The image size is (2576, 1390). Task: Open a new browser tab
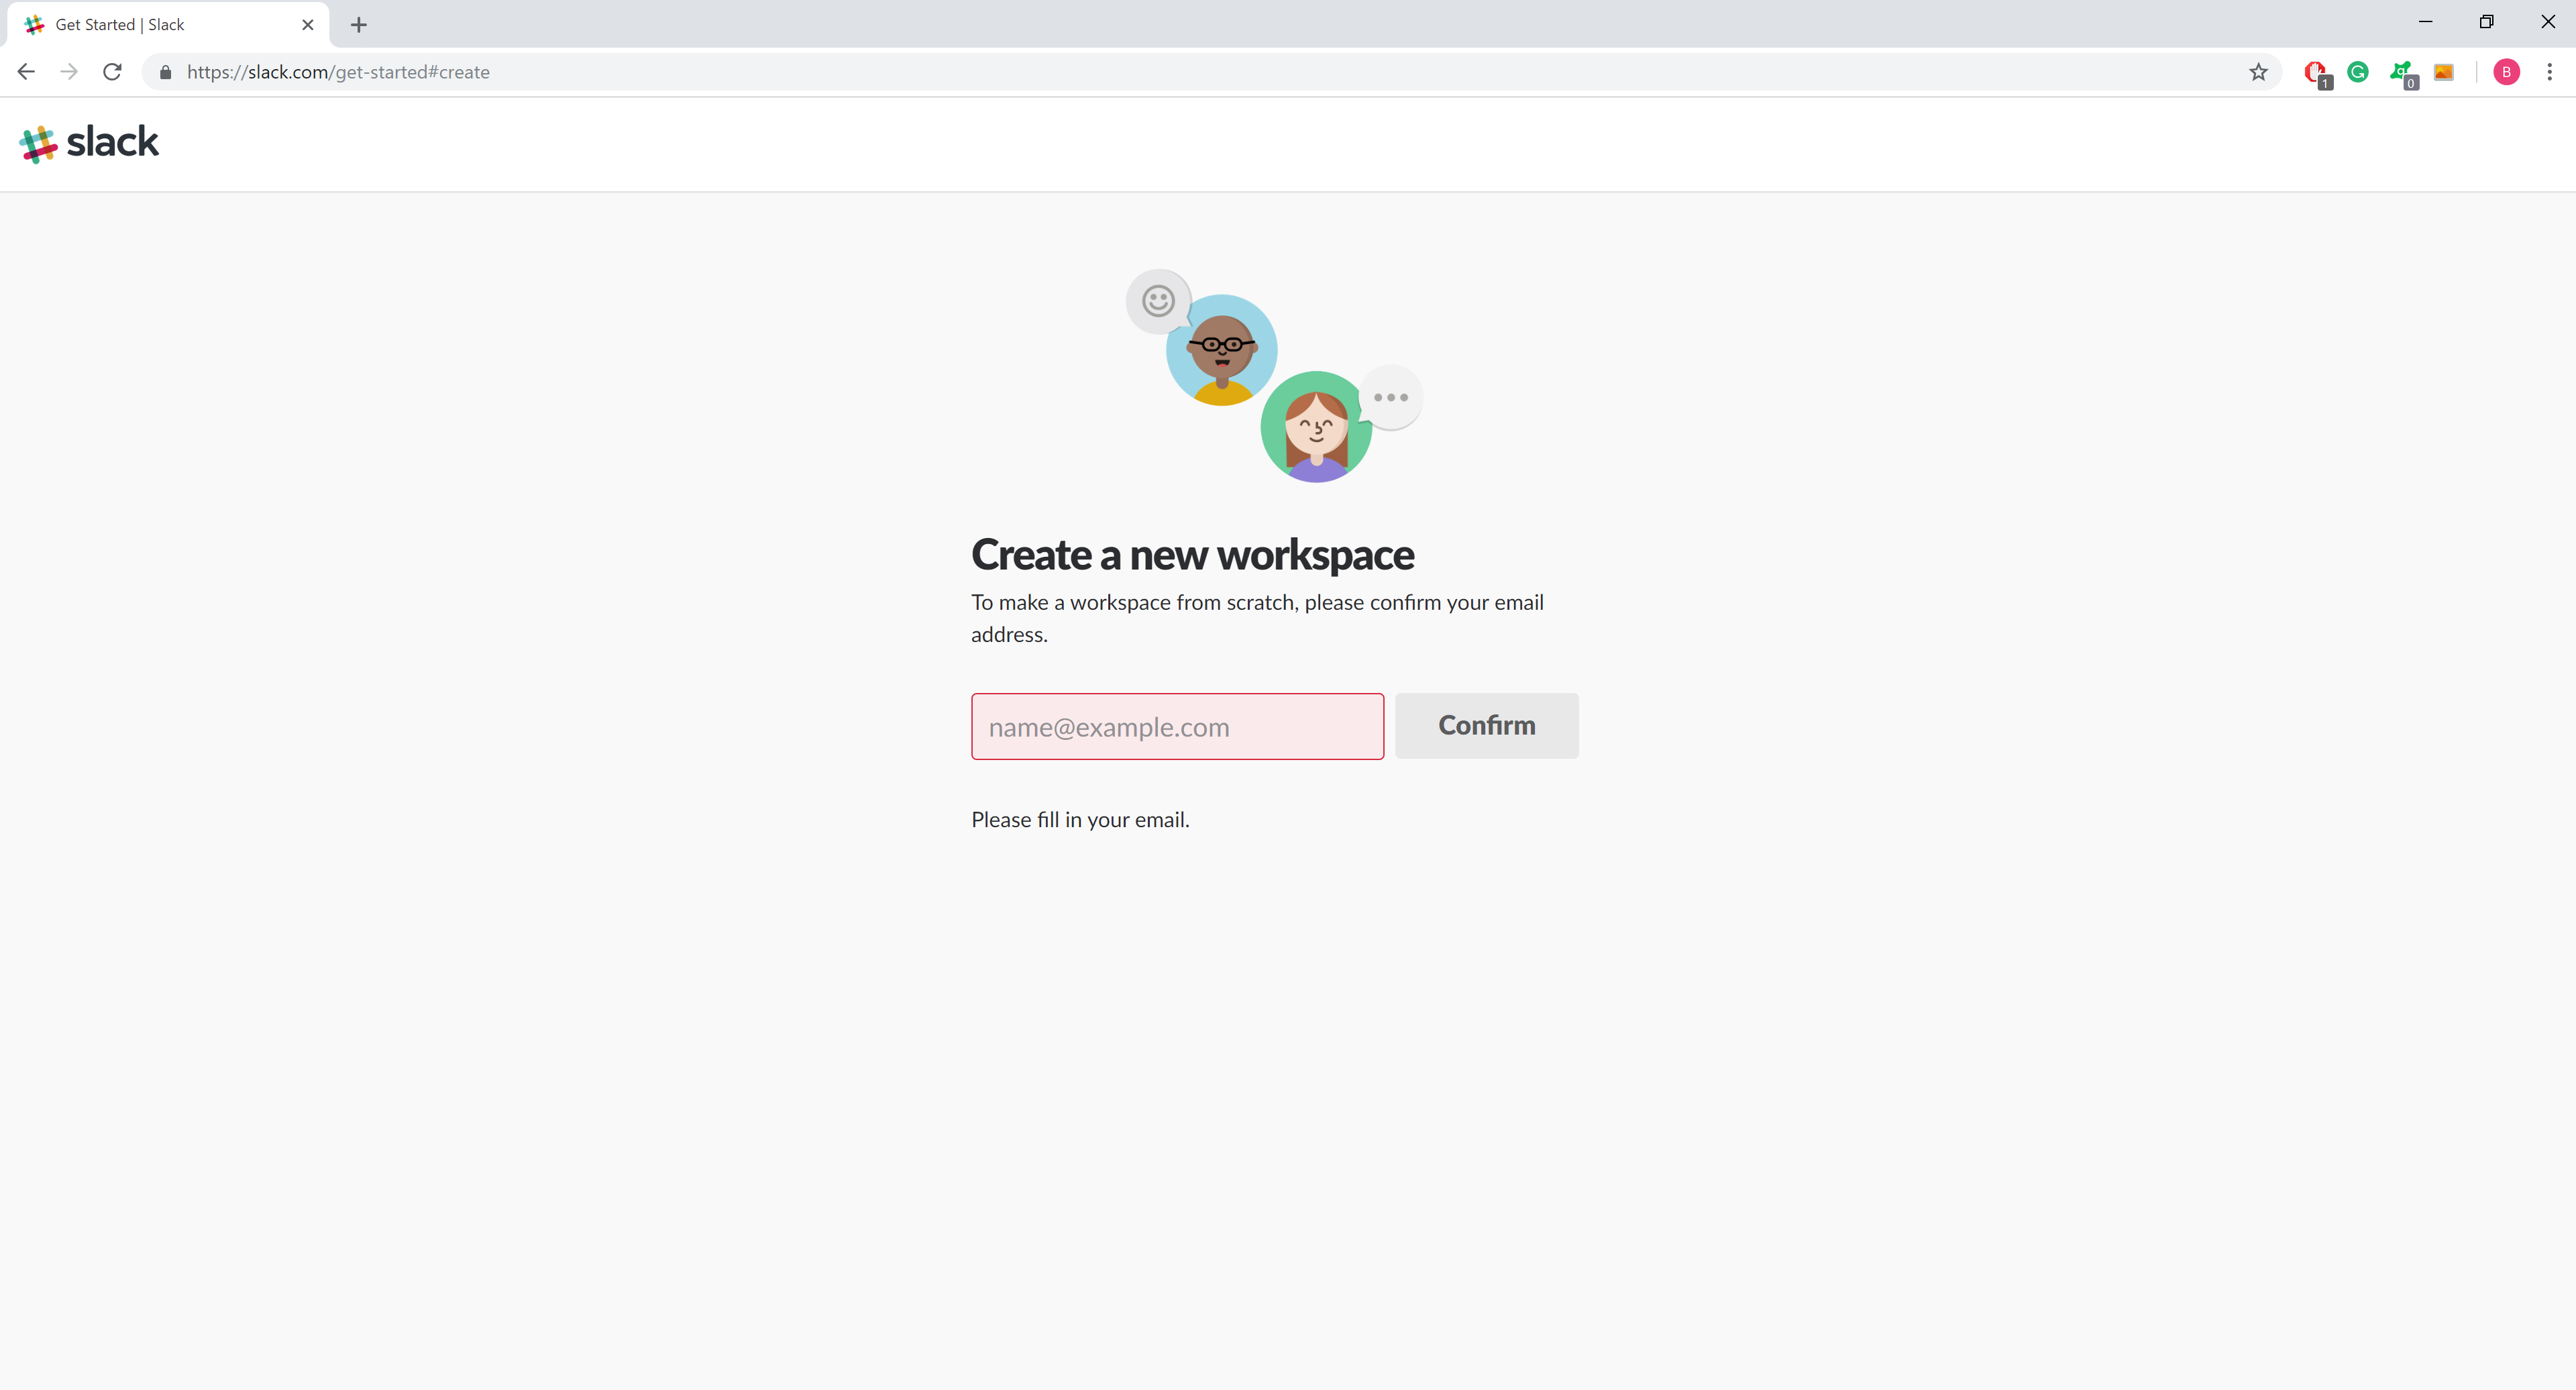coord(359,25)
